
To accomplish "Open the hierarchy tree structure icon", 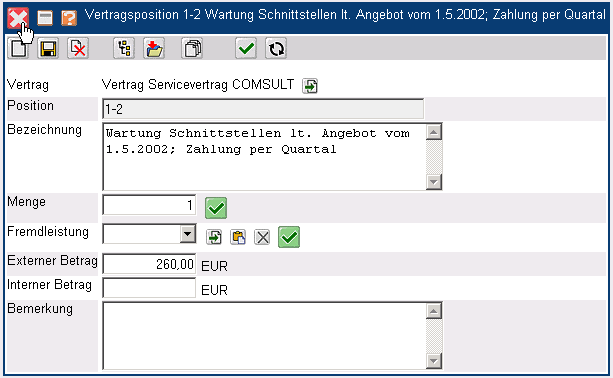I will [x=124, y=48].
